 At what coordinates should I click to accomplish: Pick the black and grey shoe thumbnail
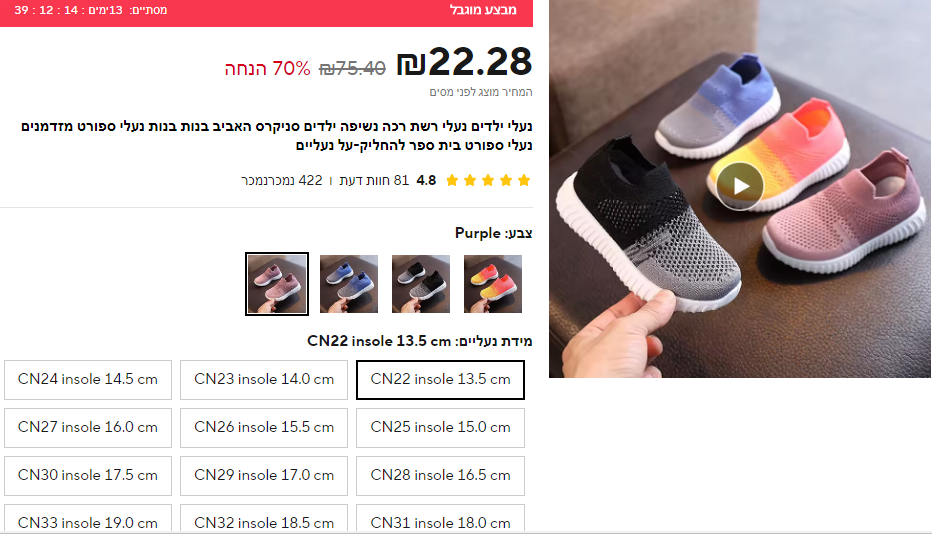421,284
